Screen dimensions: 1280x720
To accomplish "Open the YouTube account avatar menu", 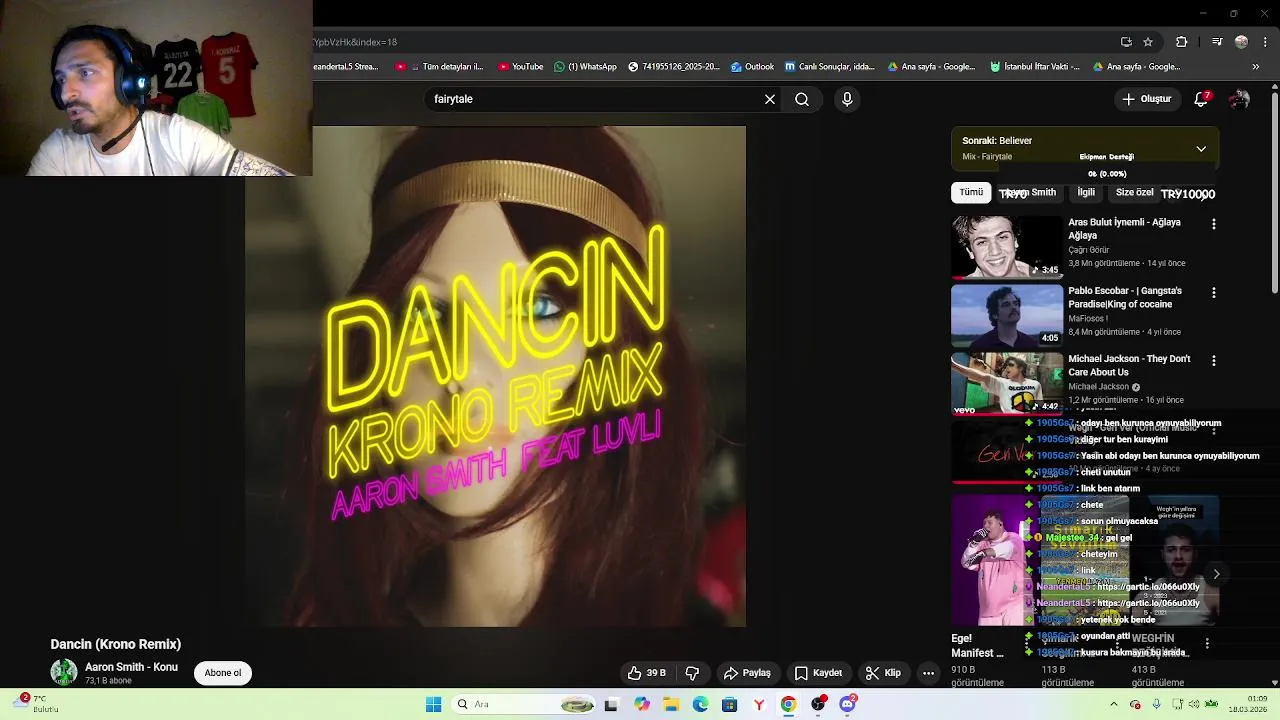I will pos(1239,99).
